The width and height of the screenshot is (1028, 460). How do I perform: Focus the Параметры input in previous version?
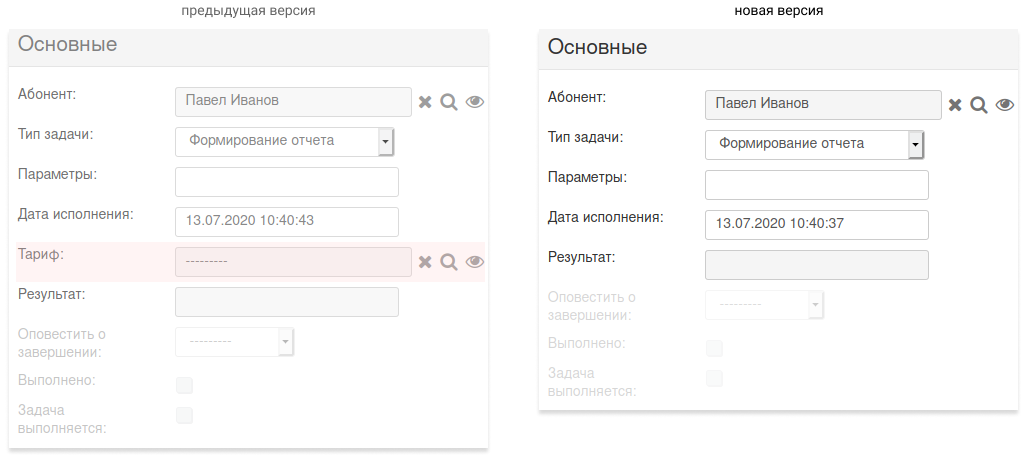click(x=287, y=182)
